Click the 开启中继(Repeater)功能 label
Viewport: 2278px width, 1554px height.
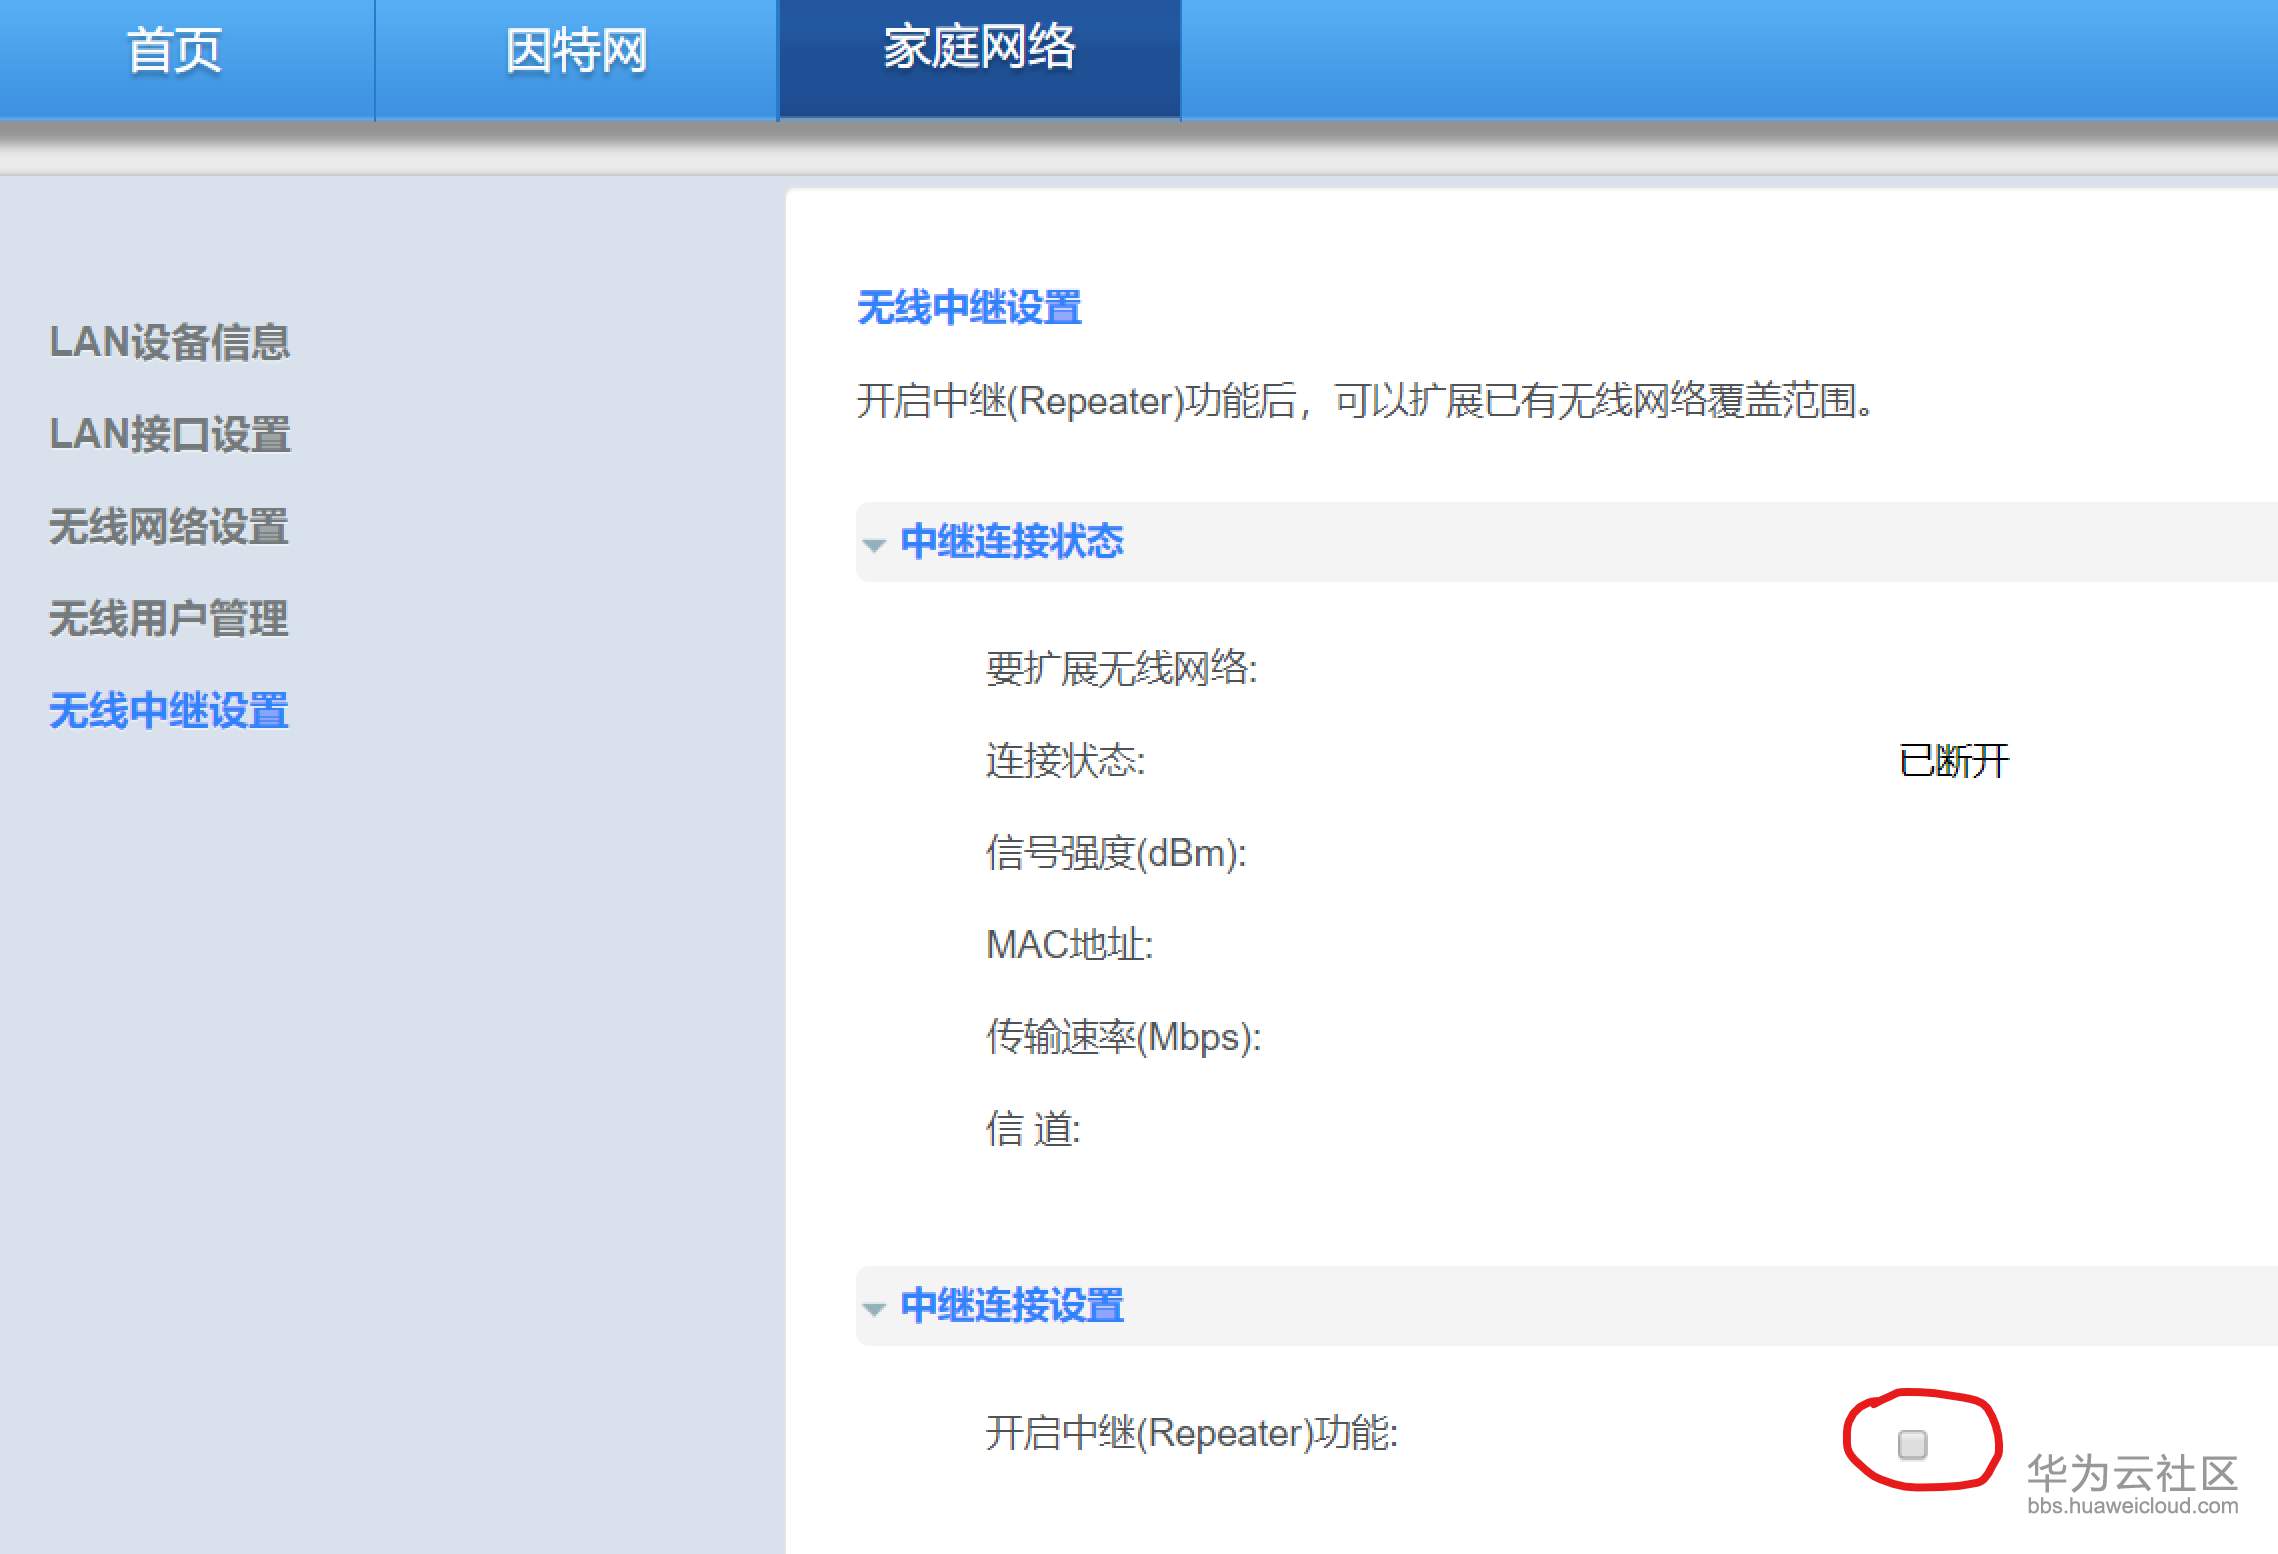pyautogui.click(x=1191, y=1433)
